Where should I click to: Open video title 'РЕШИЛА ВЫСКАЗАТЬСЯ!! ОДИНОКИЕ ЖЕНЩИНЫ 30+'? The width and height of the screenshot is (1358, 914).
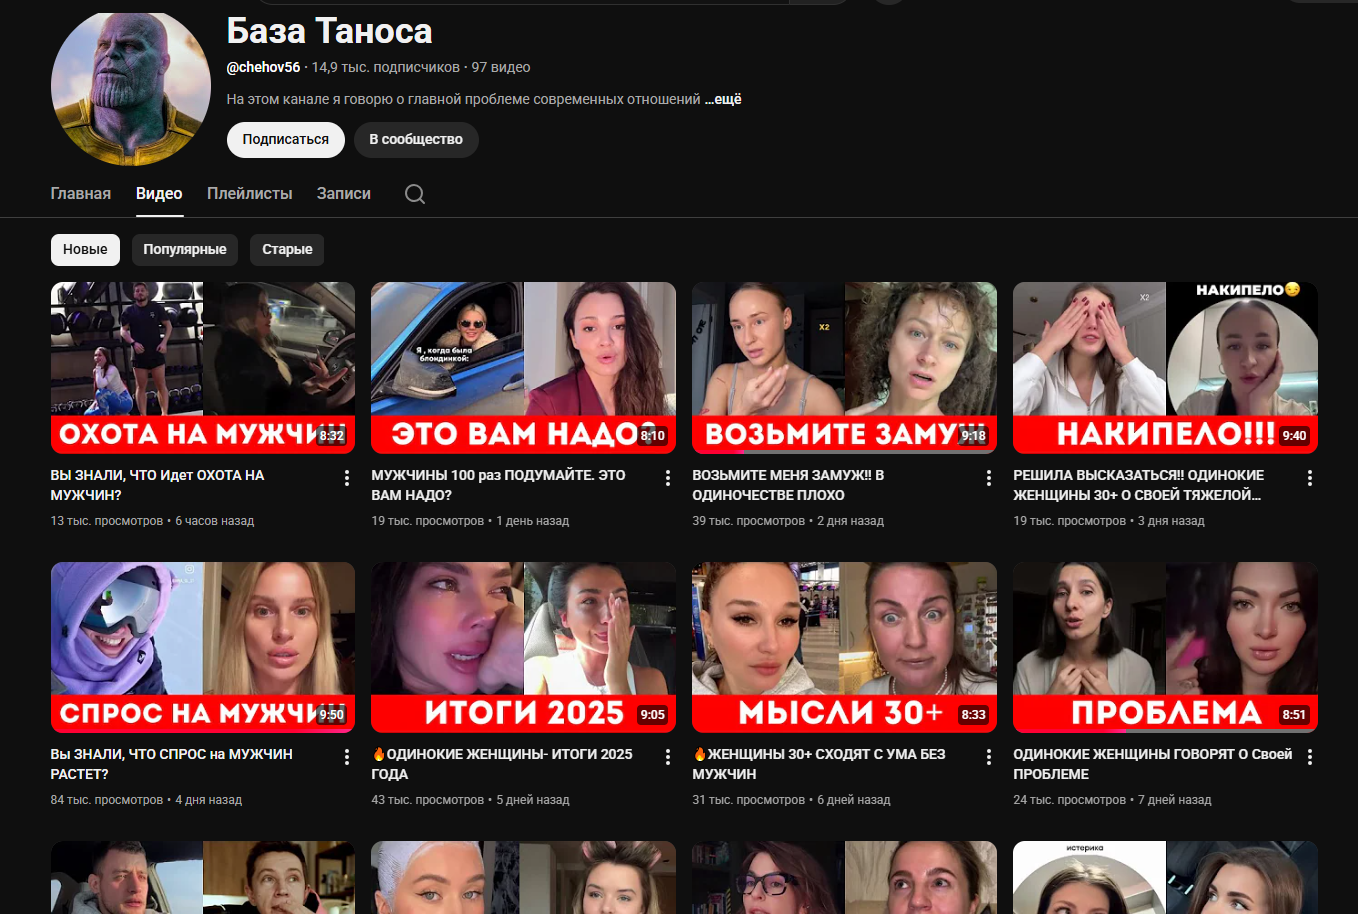coord(1139,485)
